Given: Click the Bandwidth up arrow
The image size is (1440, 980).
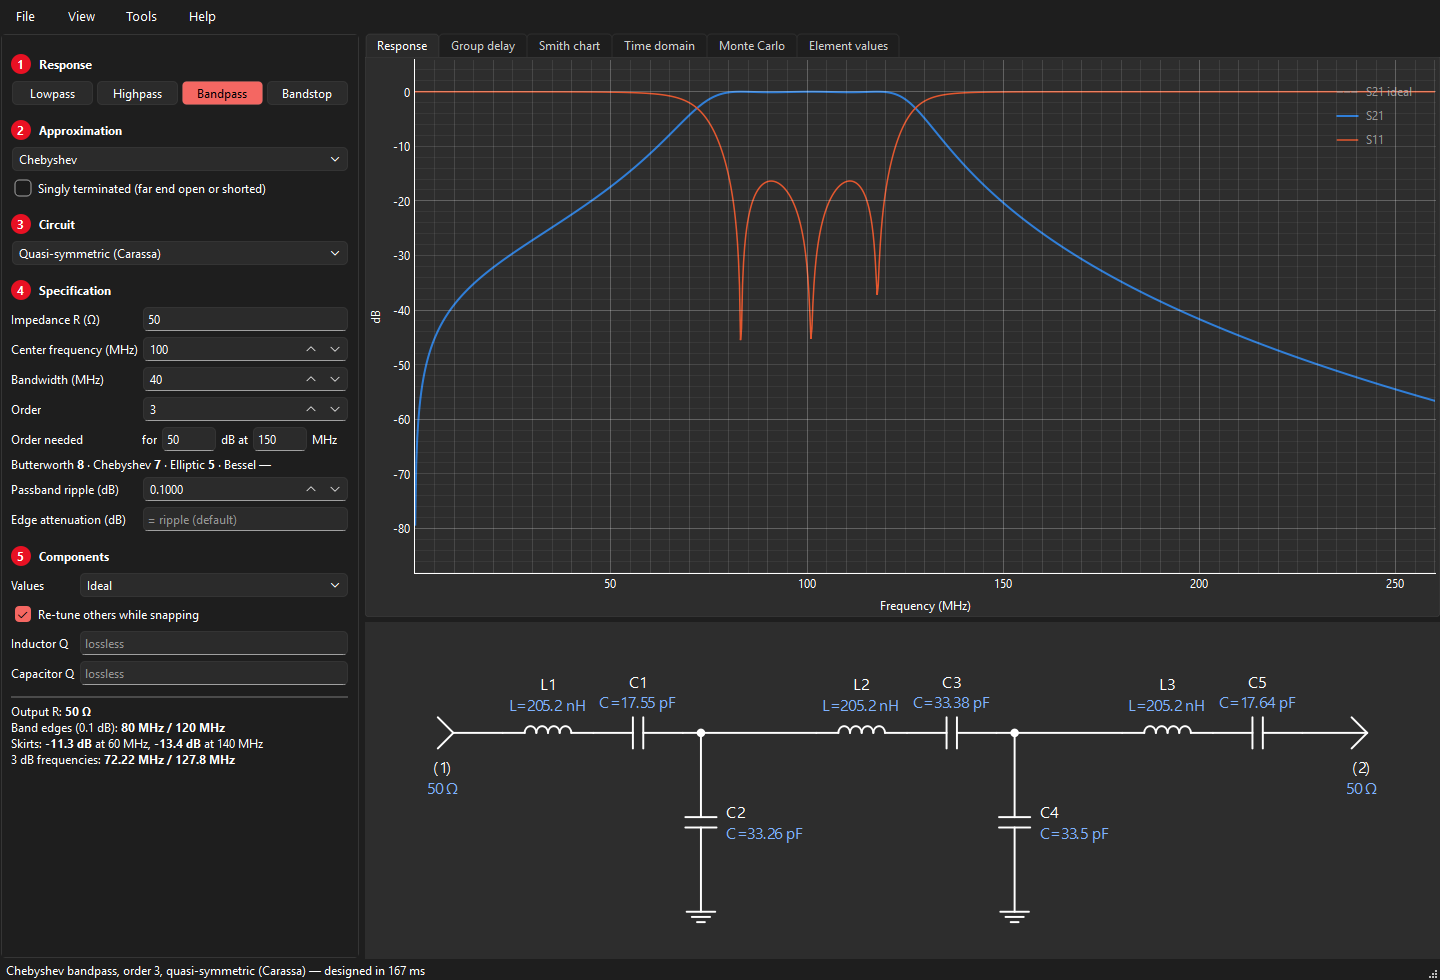Looking at the screenshot, I should [311, 379].
